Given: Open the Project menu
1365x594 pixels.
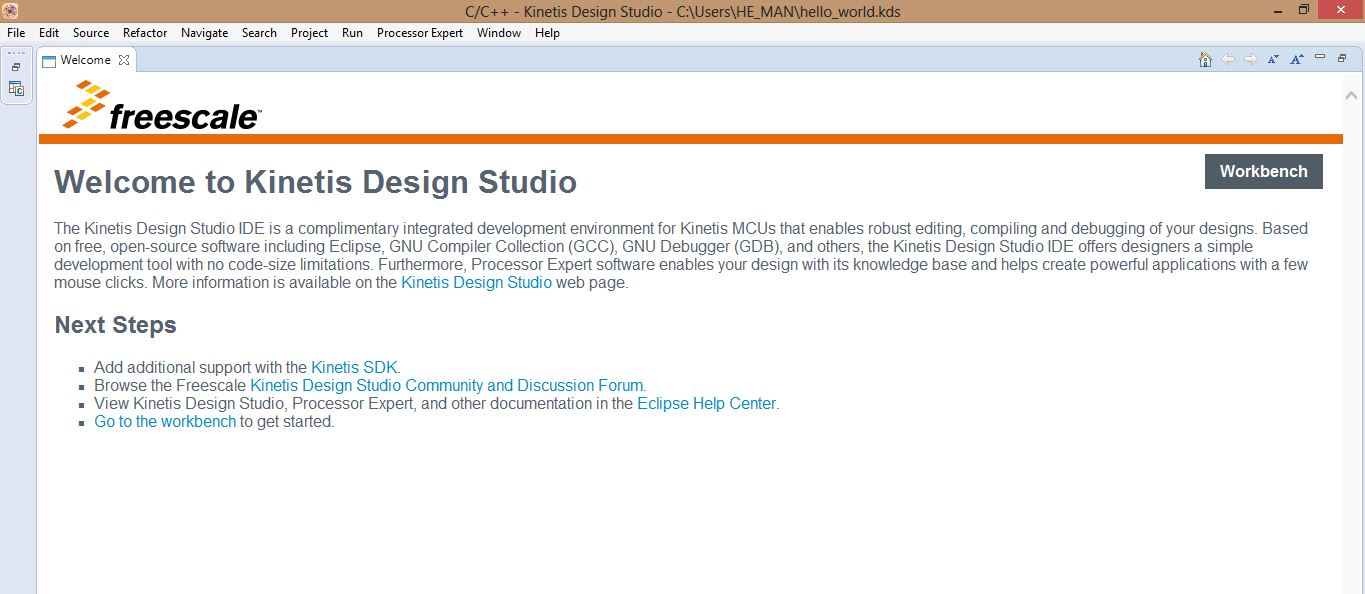Looking at the screenshot, I should [x=309, y=33].
